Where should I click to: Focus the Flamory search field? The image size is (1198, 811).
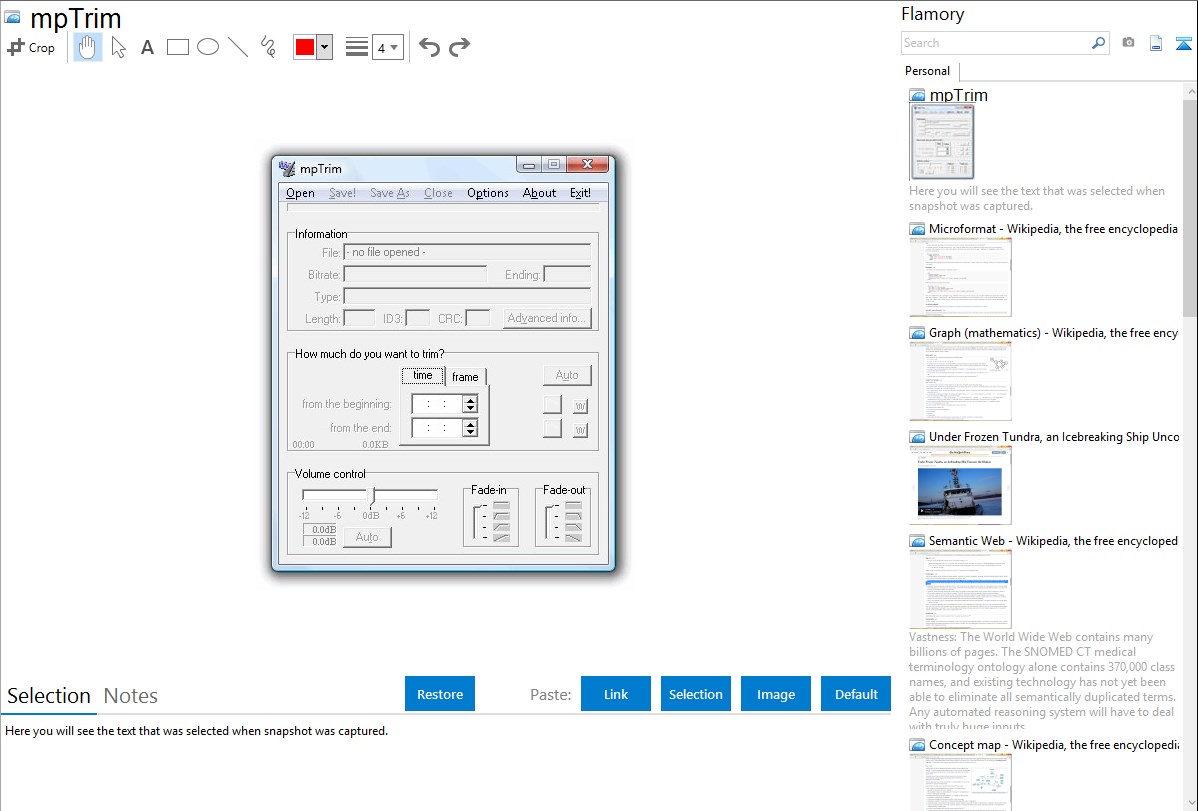point(995,43)
